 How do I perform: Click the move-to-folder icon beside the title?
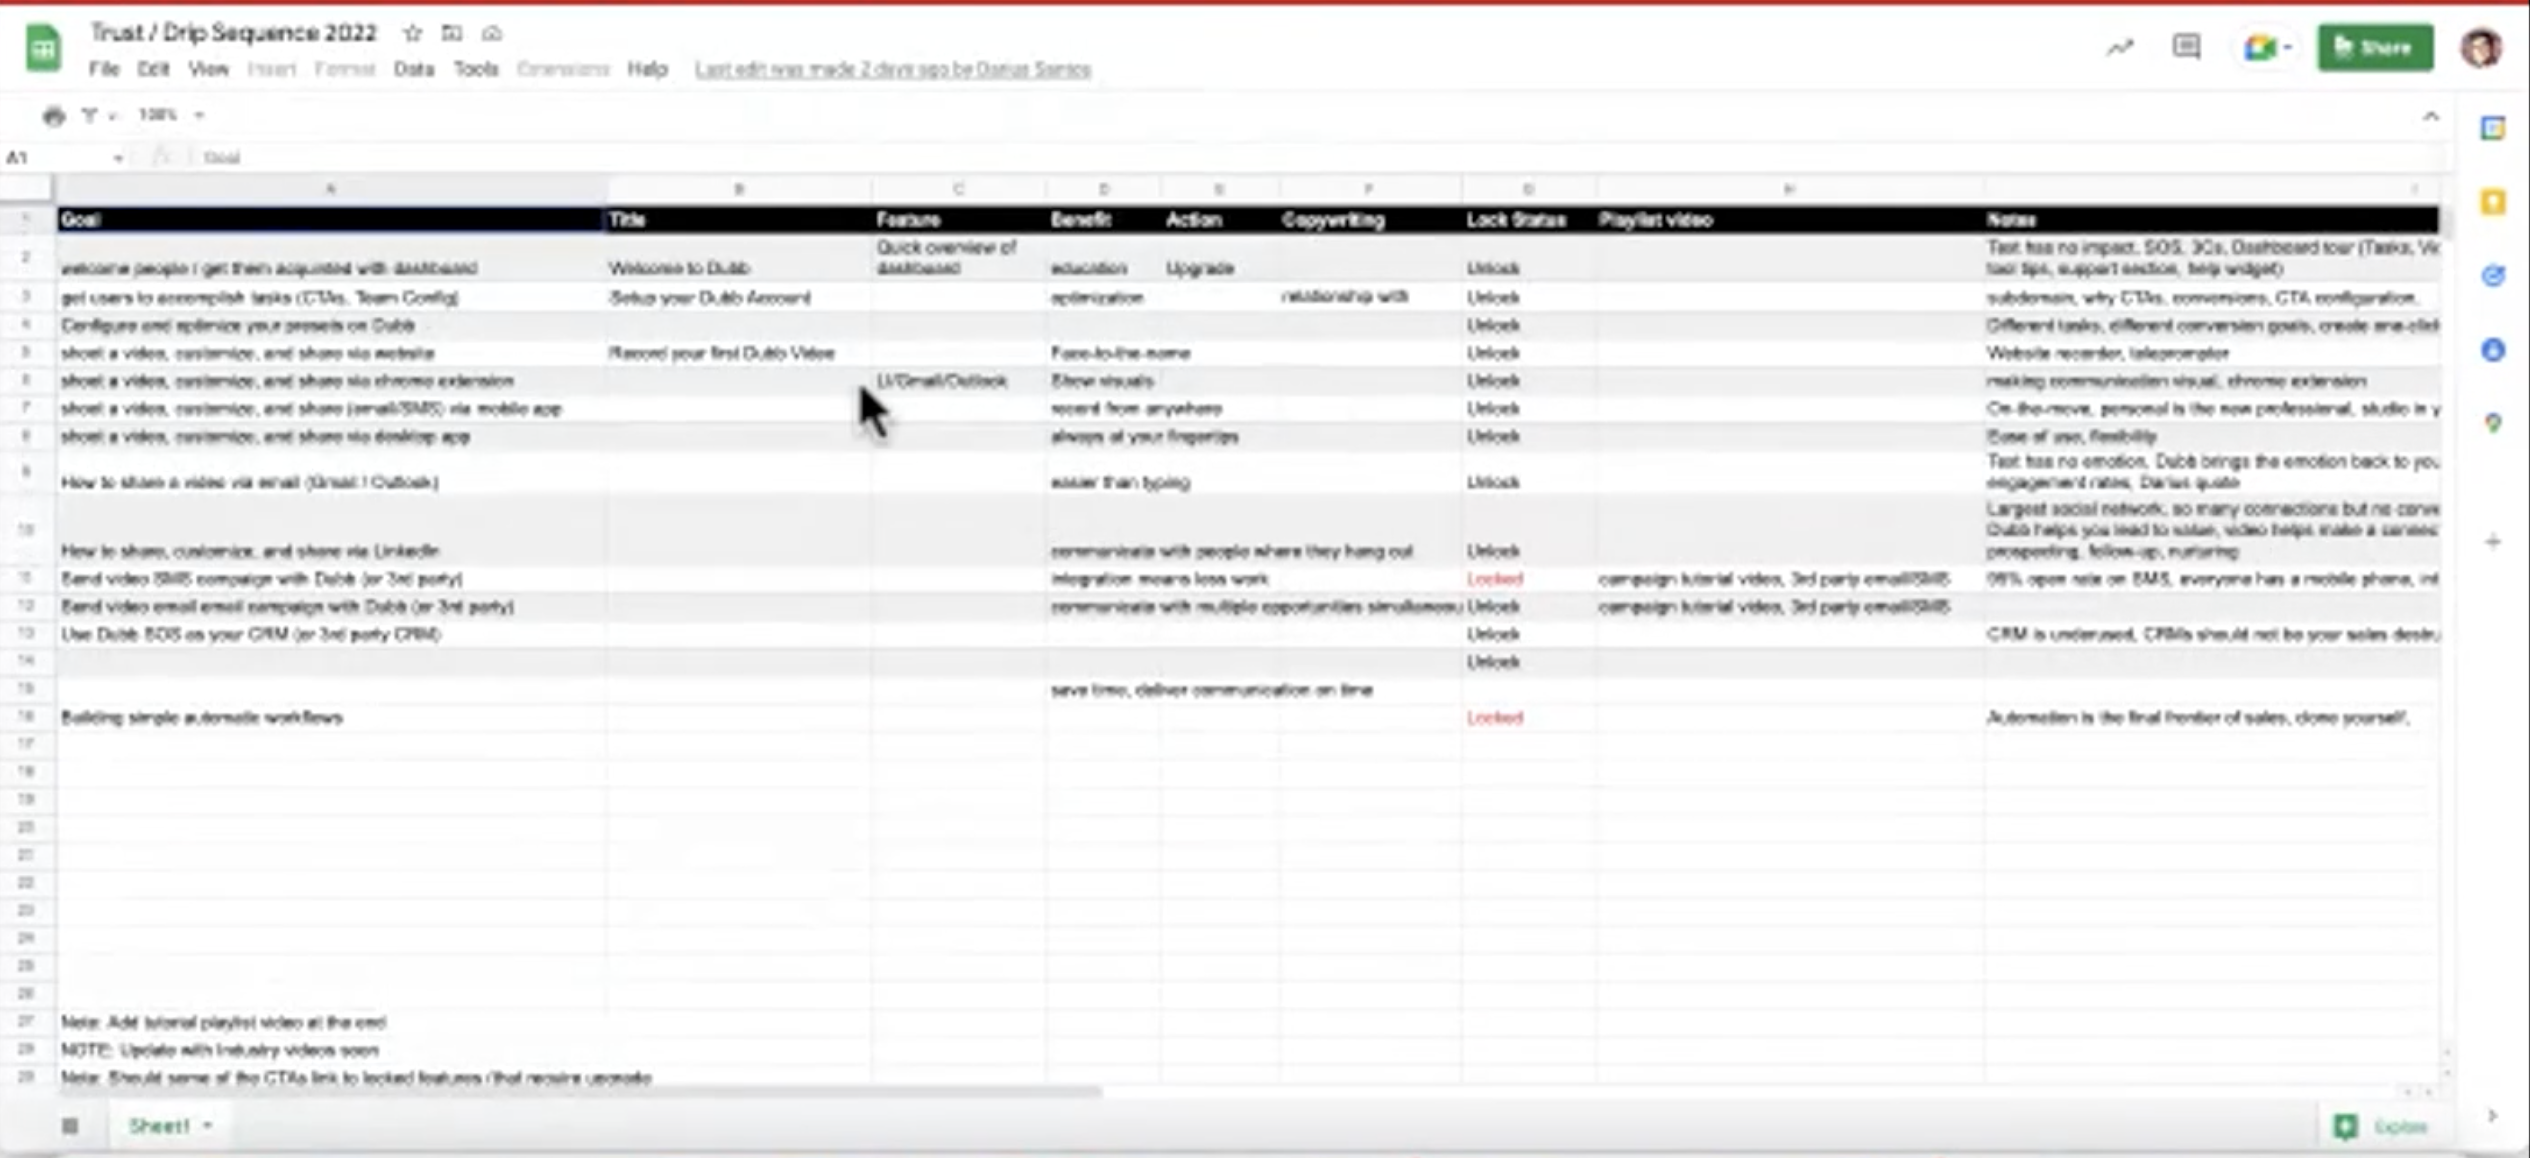pos(452,33)
